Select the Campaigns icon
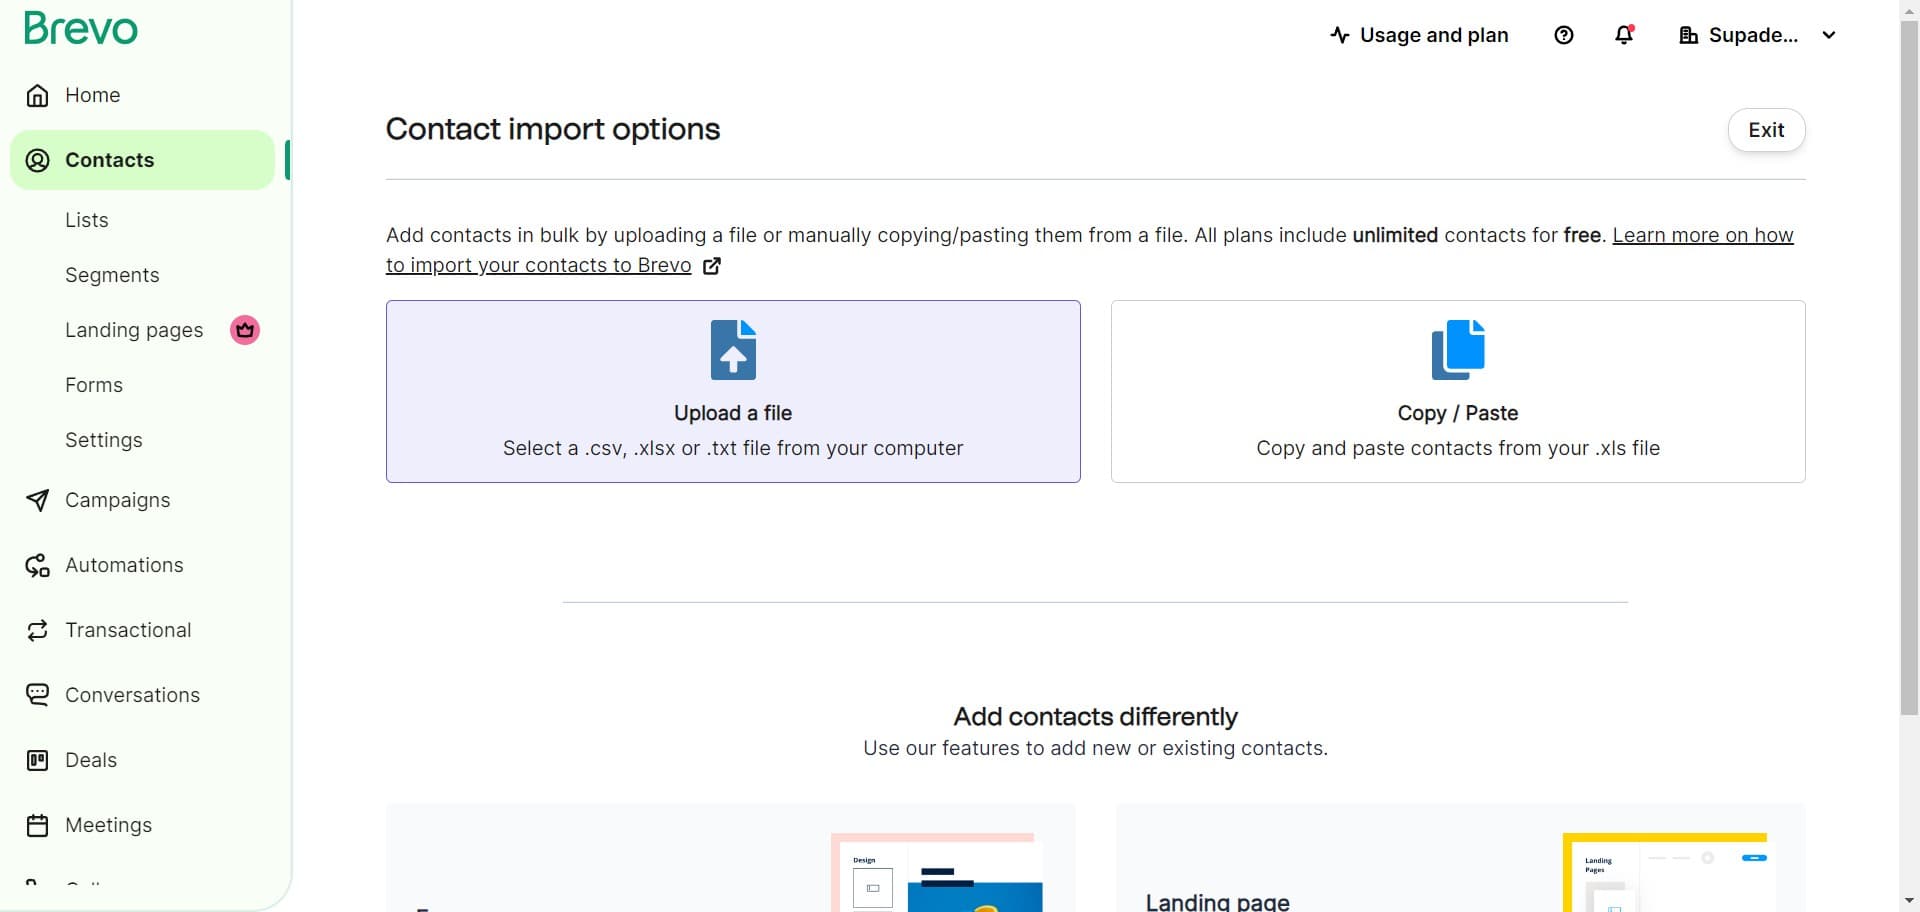The image size is (1920, 912). pyautogui.click(x=37, y=500)
